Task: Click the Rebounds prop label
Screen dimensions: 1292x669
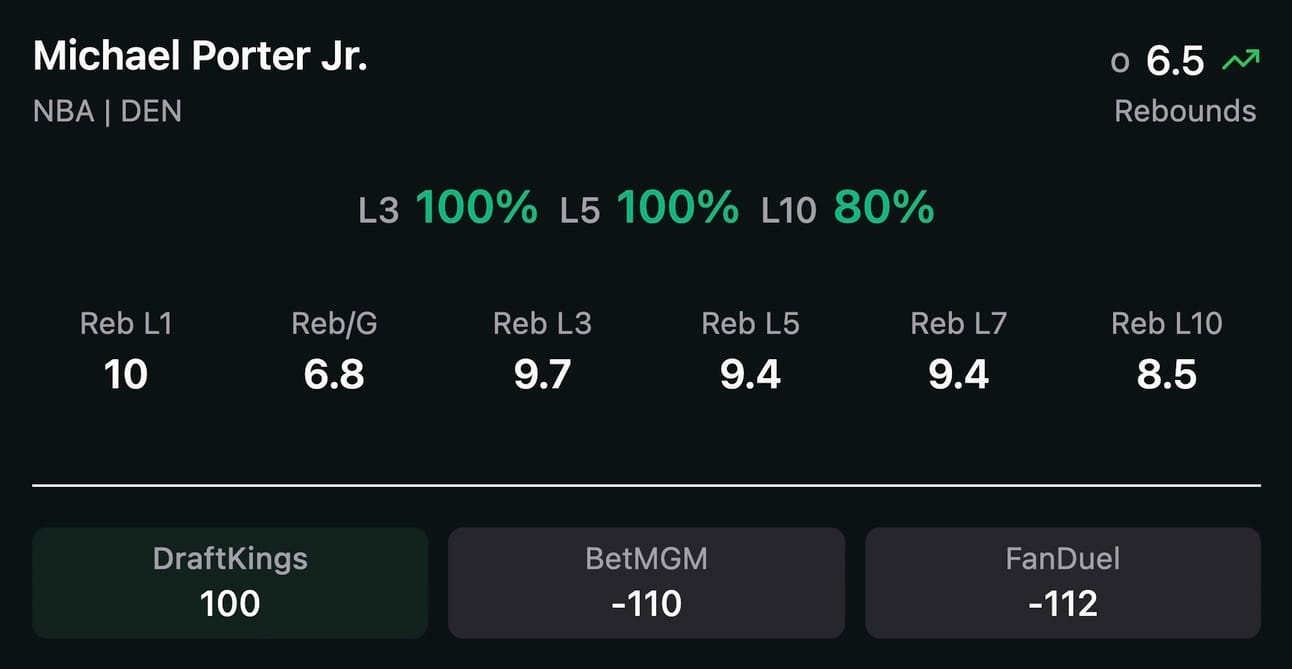Action: click(1185, 110)
